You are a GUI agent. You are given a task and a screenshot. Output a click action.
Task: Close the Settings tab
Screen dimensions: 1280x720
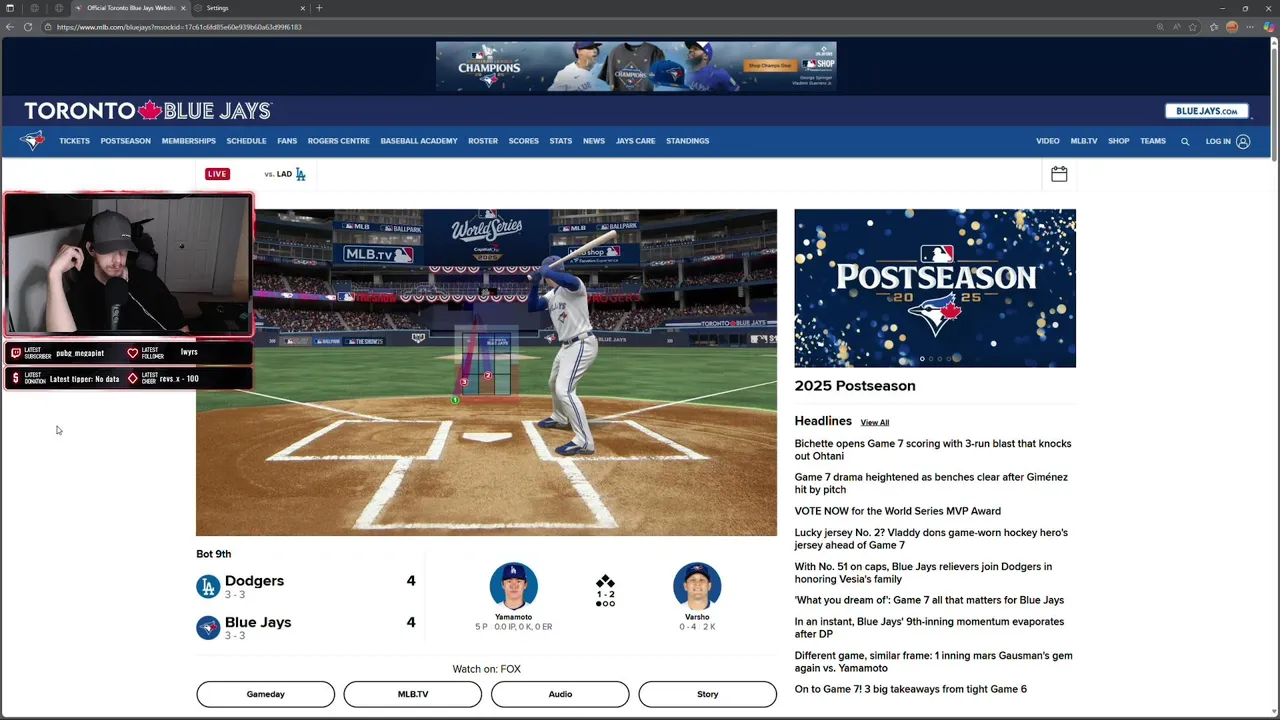pos(303,8)
